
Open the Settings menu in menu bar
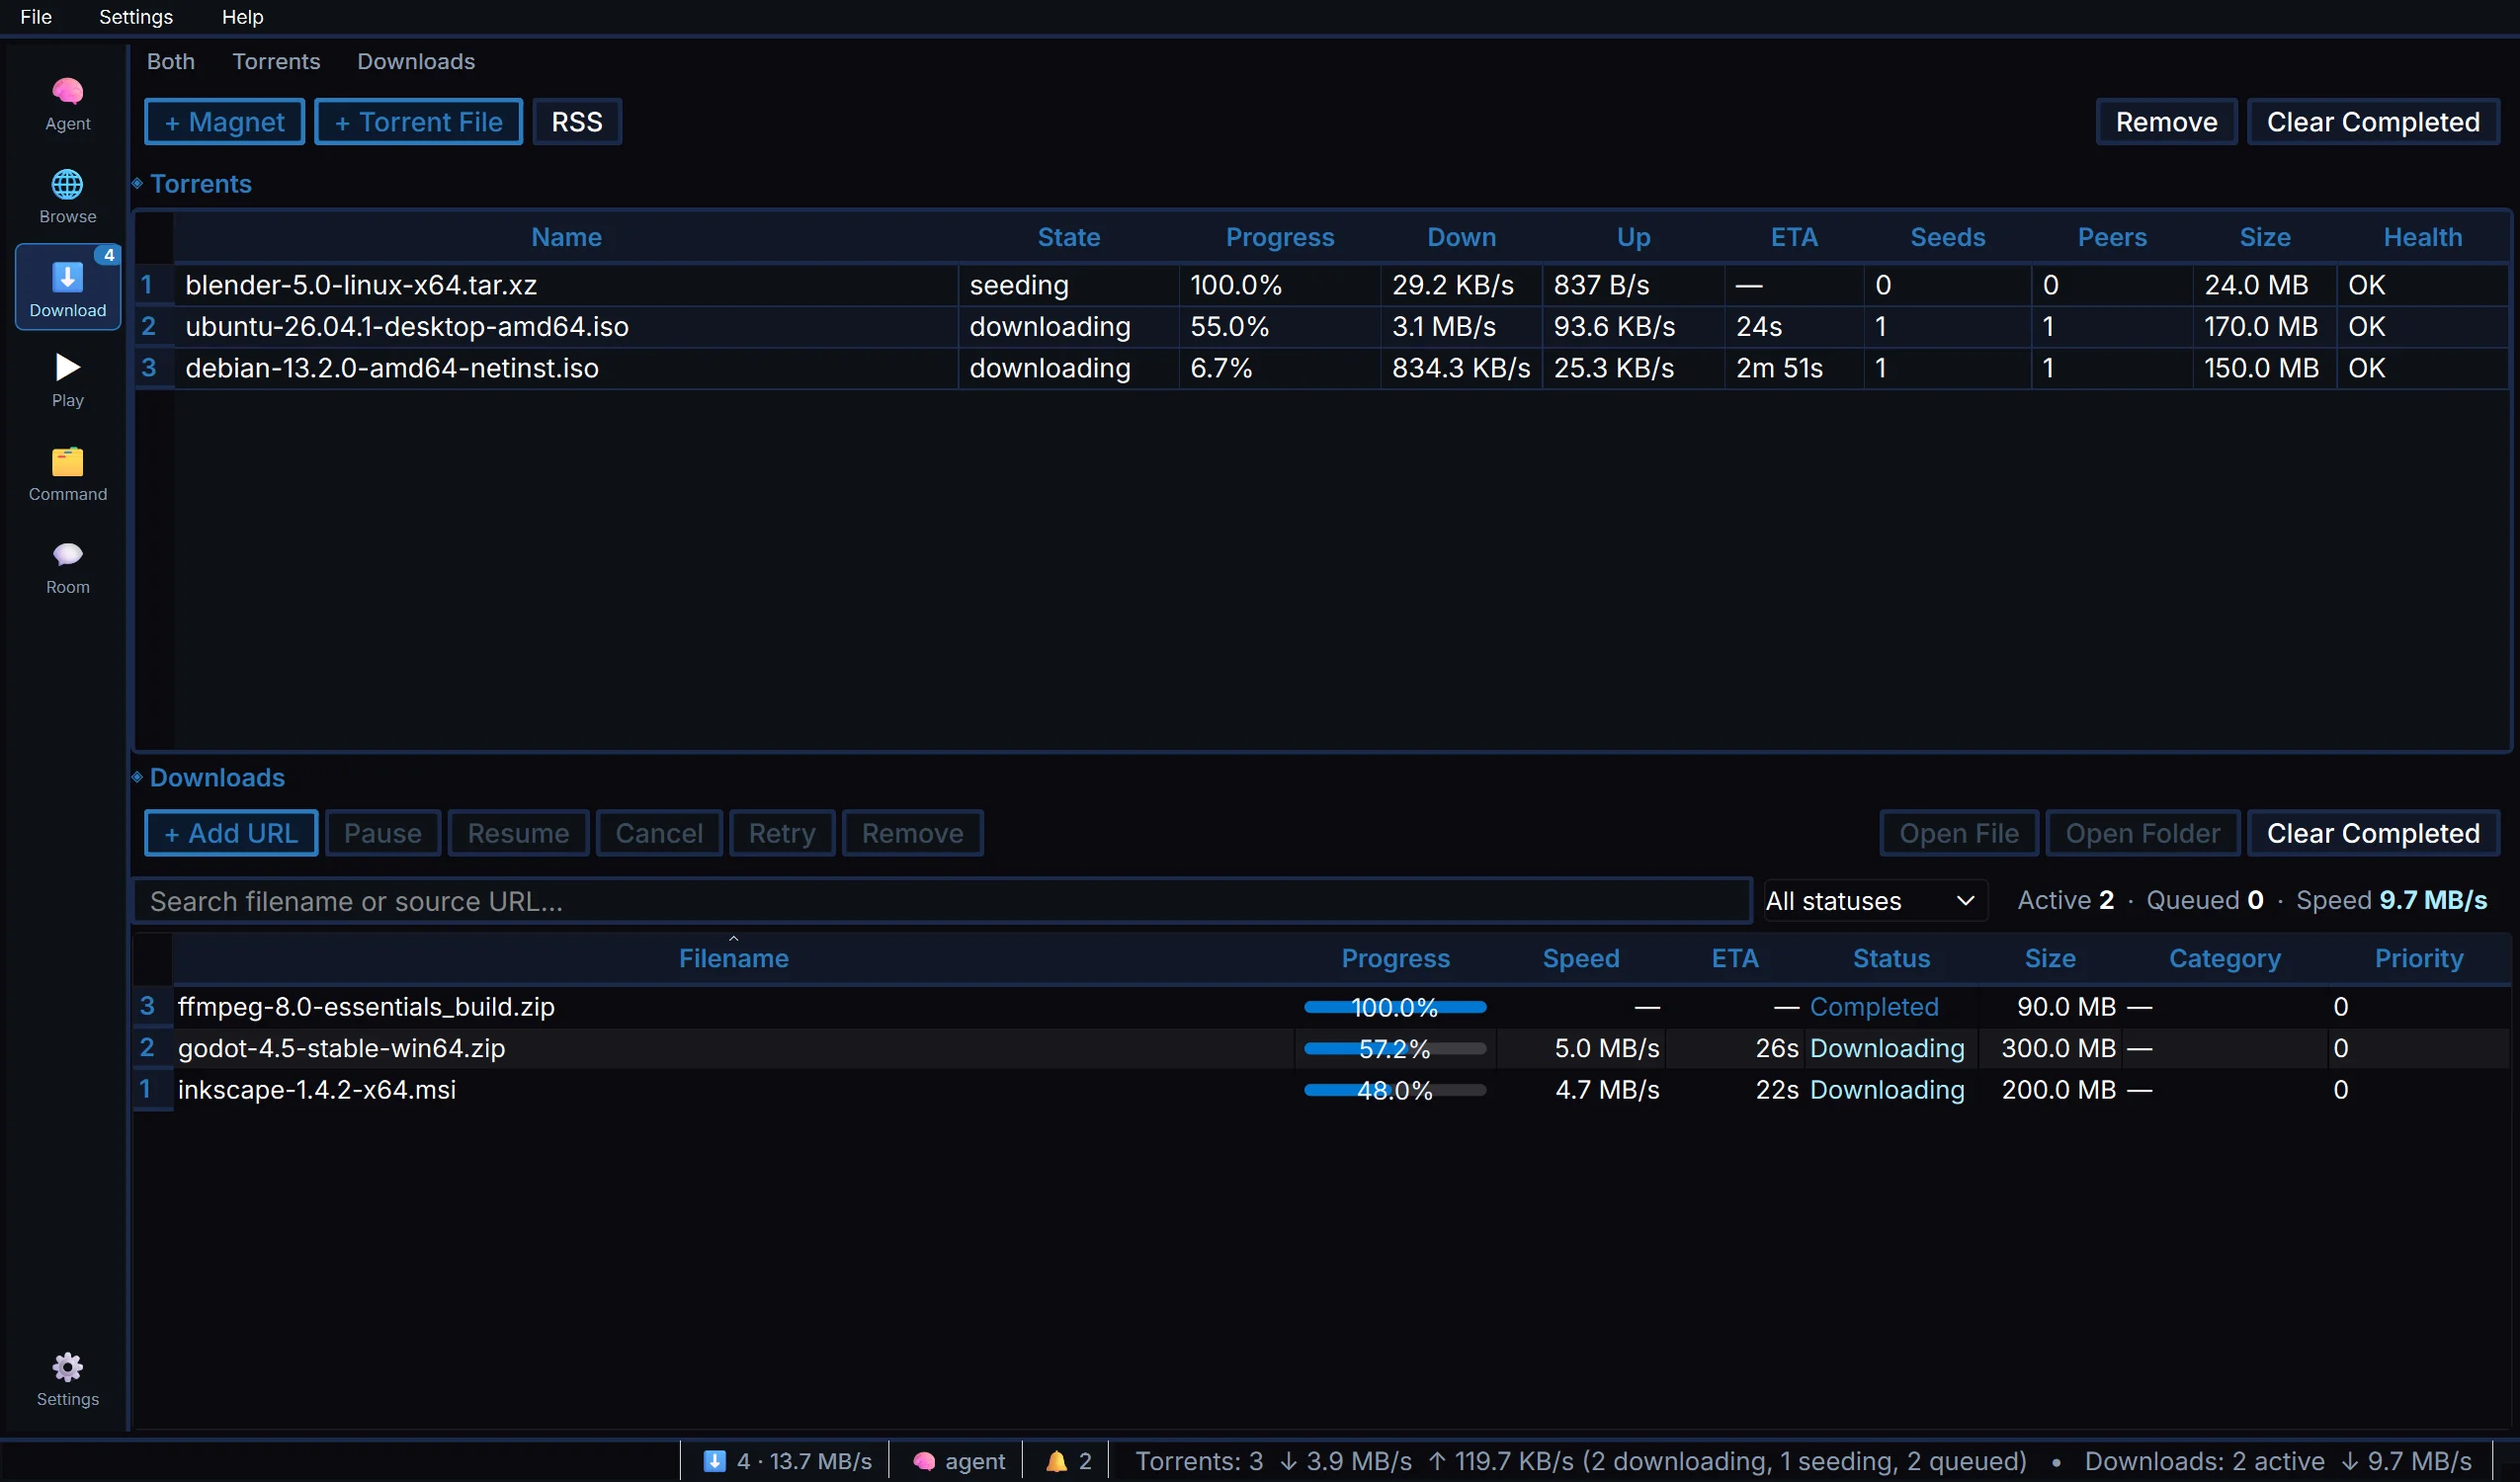click(136, 17)
